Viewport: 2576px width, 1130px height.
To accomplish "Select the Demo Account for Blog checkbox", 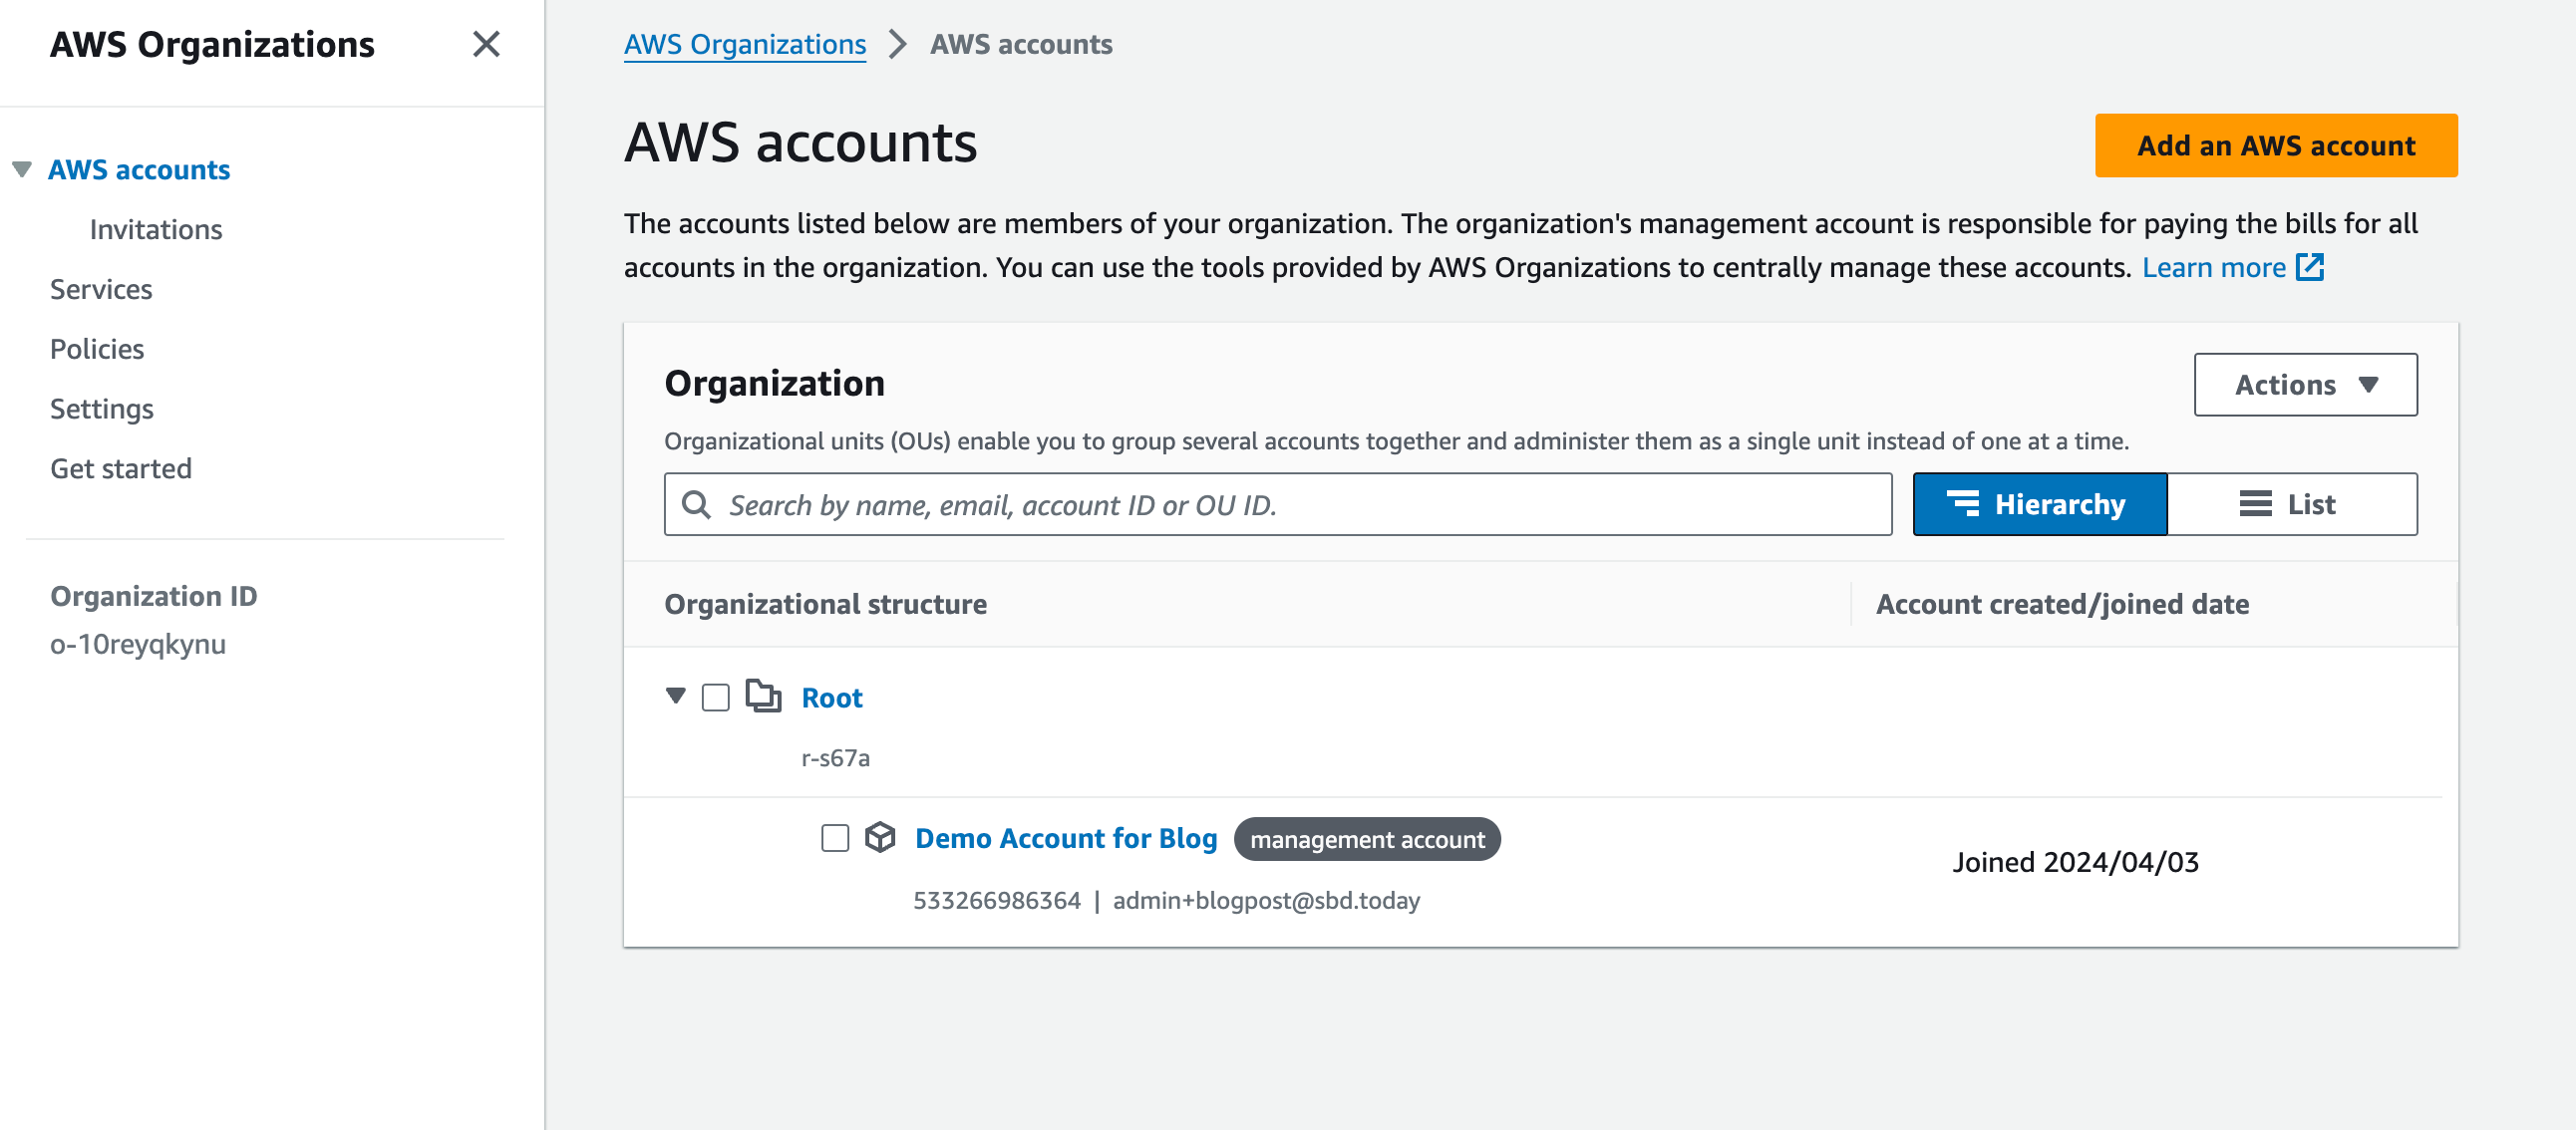I will (833, 838).
